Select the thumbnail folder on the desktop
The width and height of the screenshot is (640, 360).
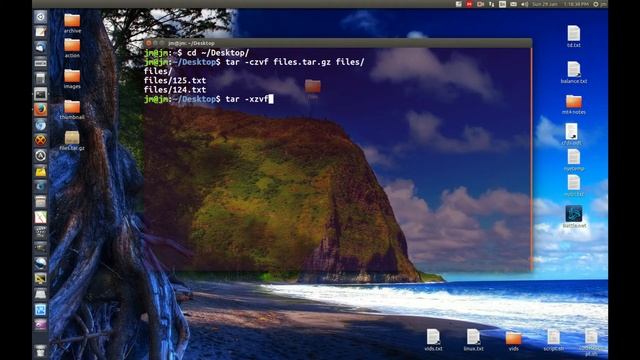72,110
